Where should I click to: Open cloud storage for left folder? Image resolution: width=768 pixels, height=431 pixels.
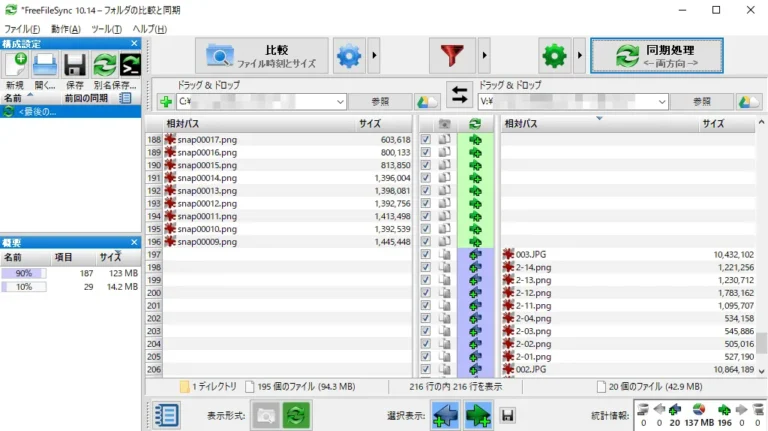coord(427,102)
